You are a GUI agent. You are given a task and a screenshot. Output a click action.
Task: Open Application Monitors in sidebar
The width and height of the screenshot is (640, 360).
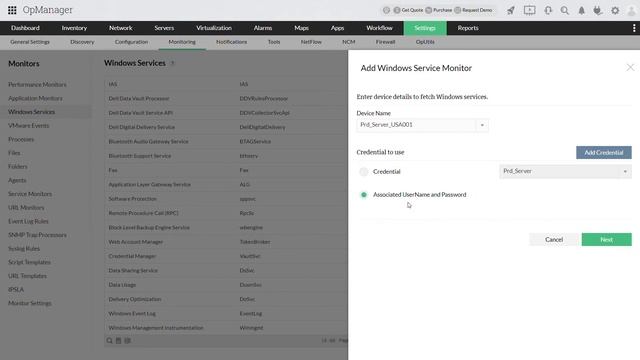click(x=36, y=98)
